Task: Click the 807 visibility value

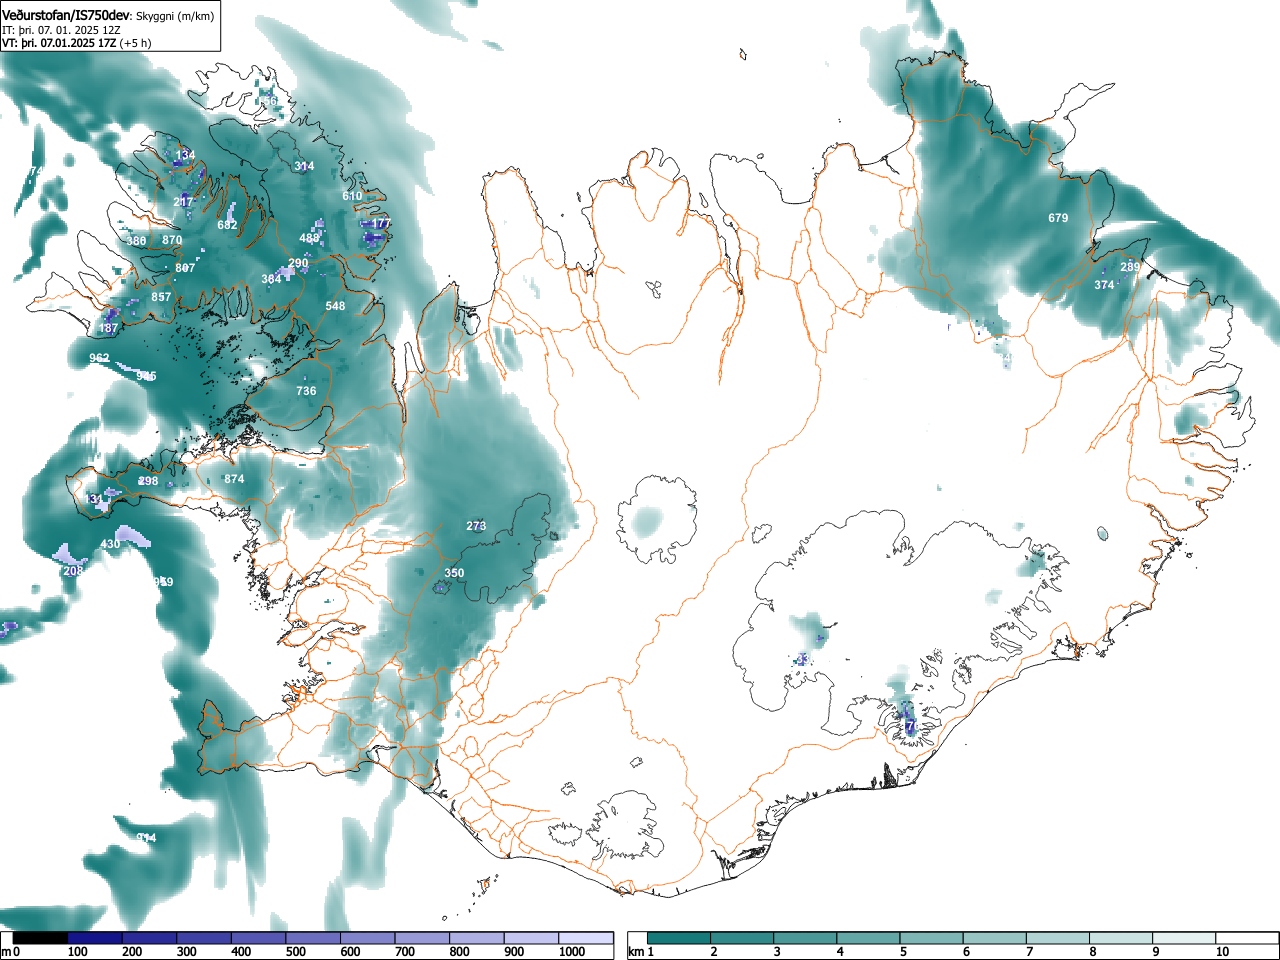Action: (x=185, y=268)
